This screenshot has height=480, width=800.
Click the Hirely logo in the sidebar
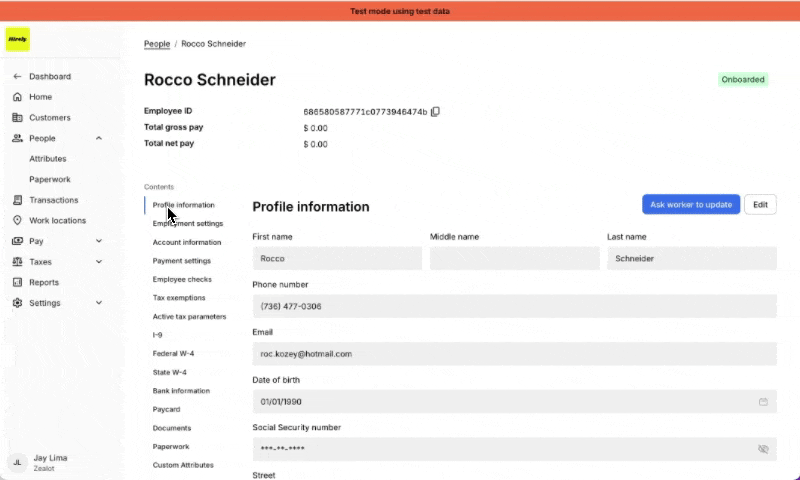coord(18,39)
